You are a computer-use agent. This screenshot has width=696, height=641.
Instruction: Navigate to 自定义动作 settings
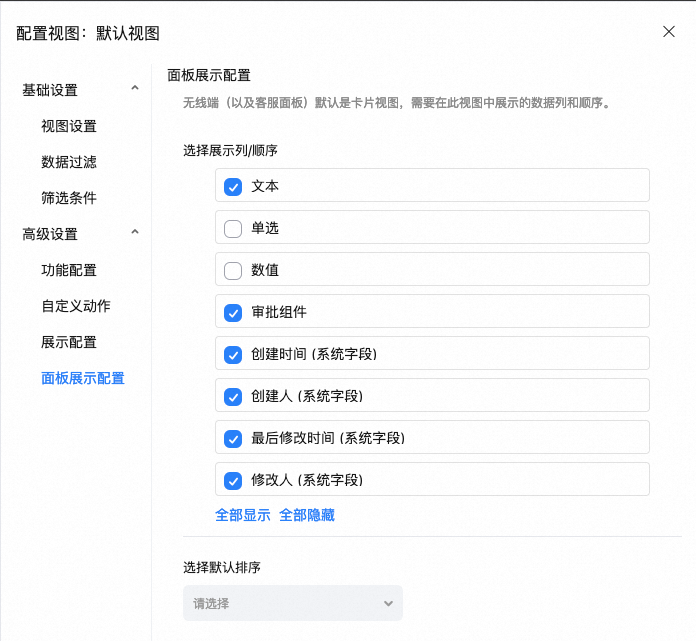pos(76,306)
